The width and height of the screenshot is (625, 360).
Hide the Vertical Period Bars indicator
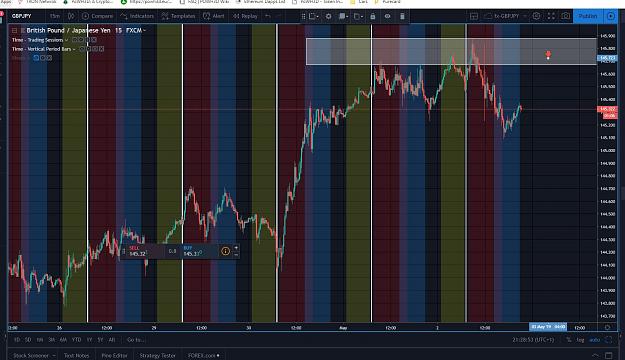point(82,49)
